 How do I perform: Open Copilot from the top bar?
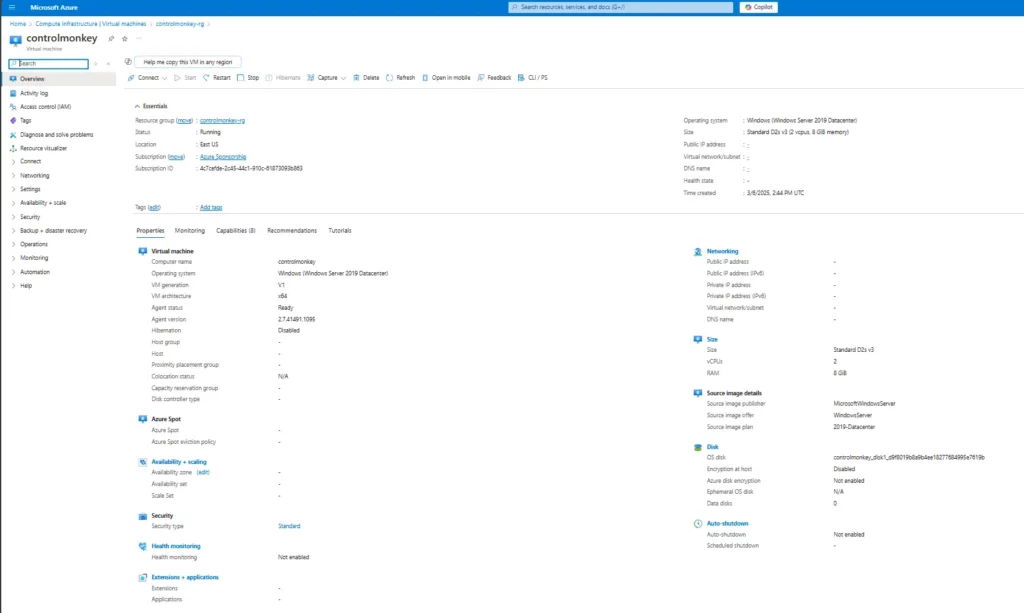pyautogui.click(x=759, y=7)
